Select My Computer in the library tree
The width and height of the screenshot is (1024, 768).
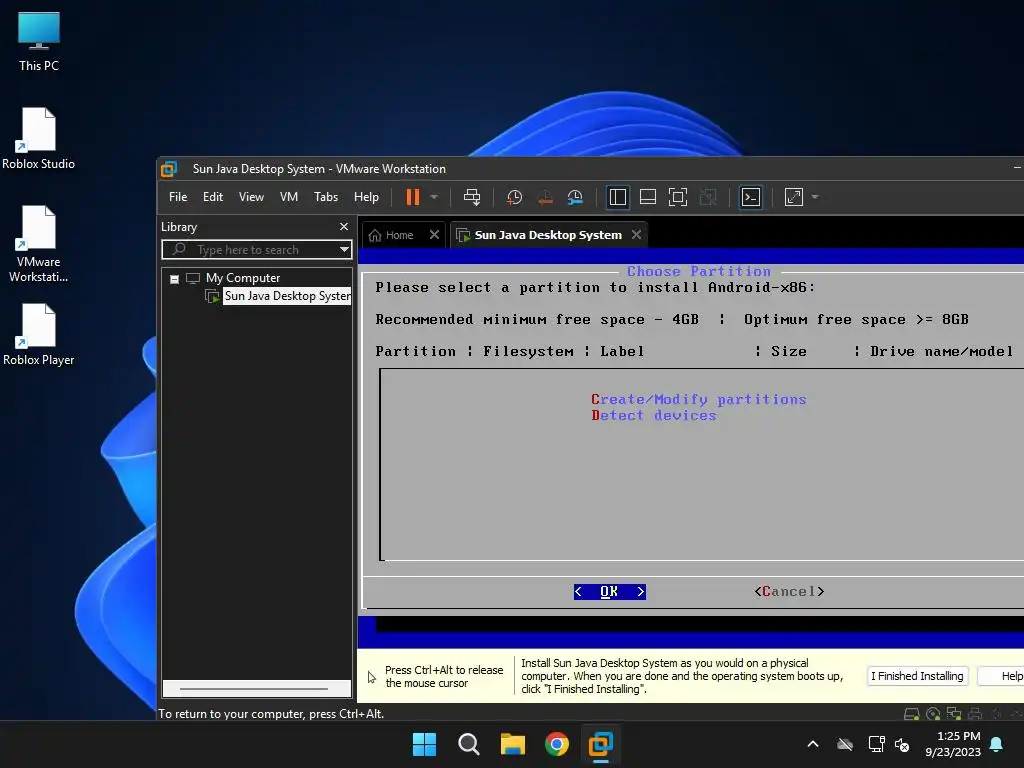tap(242, 278)
